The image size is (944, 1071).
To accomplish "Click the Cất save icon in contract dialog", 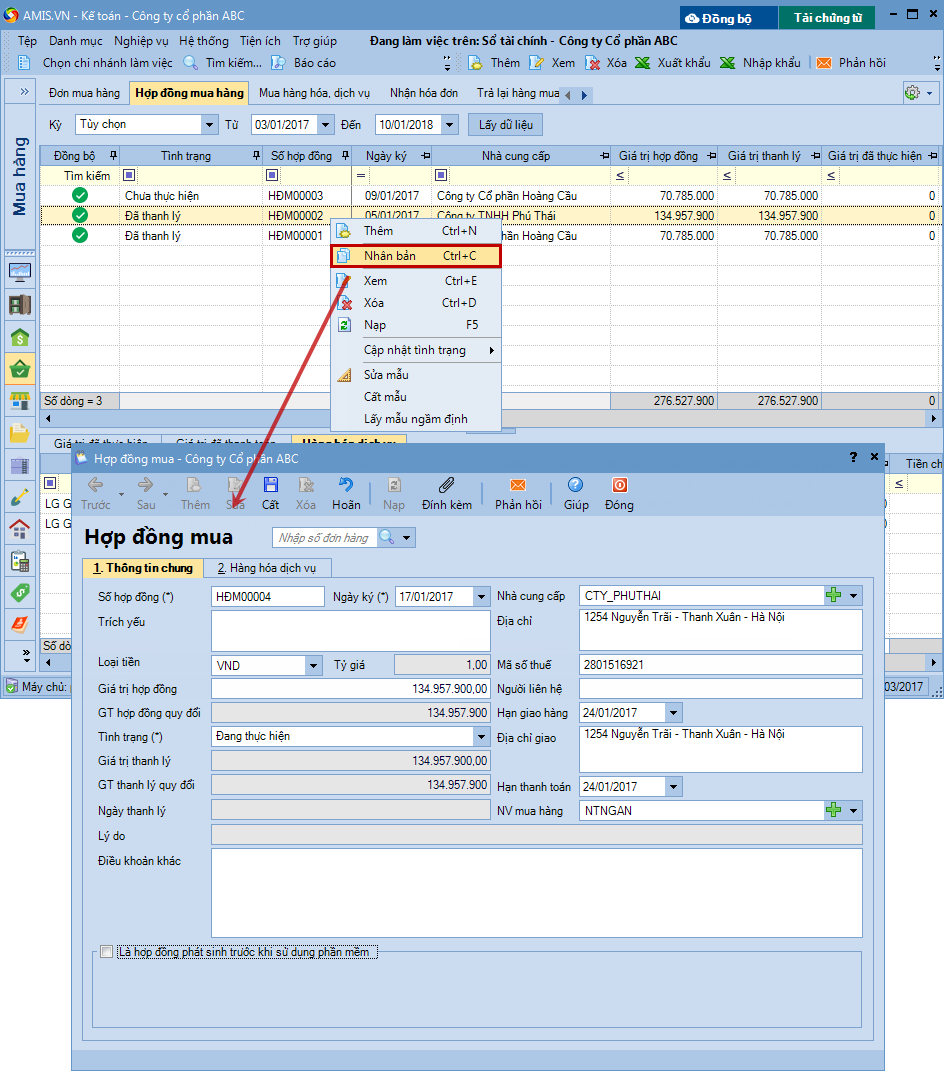I will tap(270, 485).
